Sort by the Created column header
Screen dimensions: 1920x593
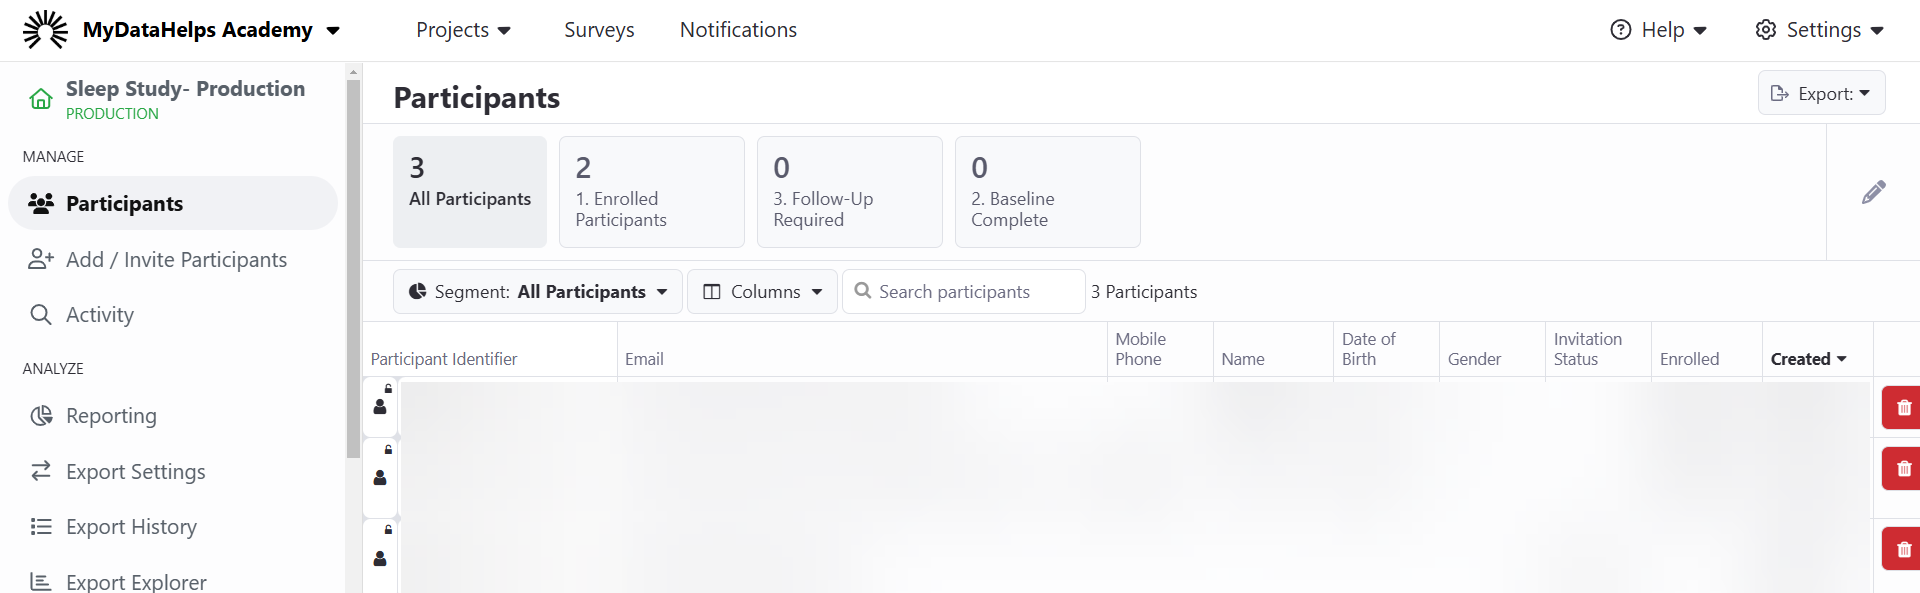(x=1808, y=359)
